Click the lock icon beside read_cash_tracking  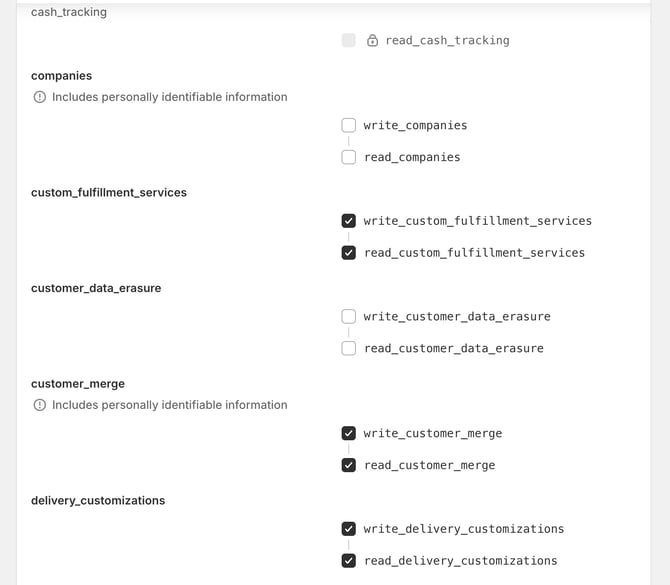tap(372, 41)
